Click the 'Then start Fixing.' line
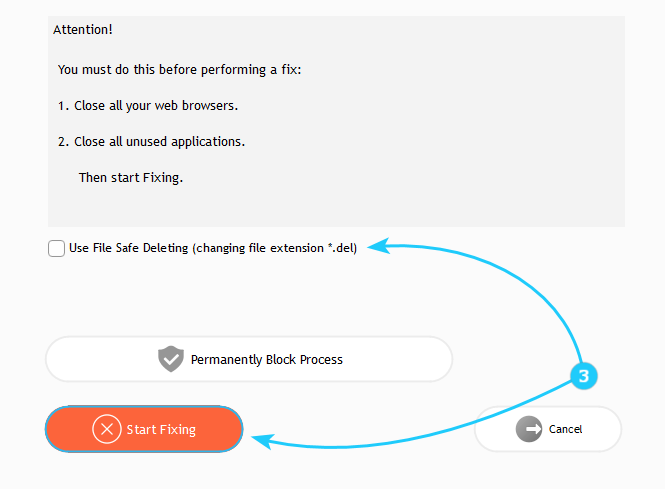 tap(131, 178)
